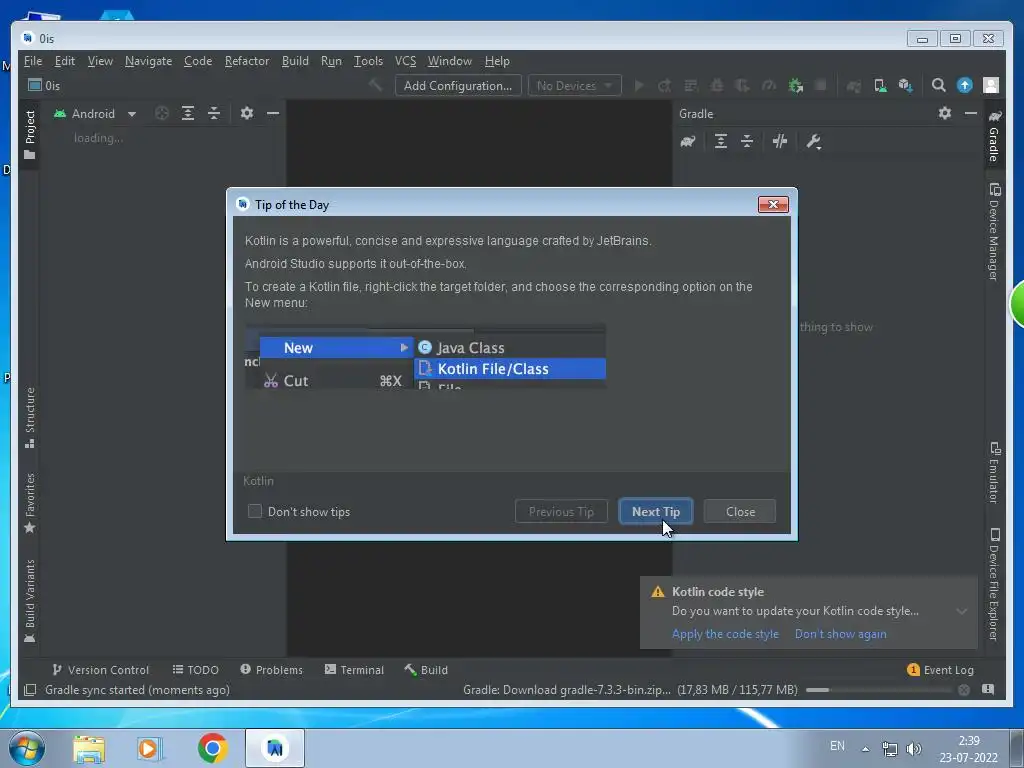Click the Don't show again link

coord(840,634)
